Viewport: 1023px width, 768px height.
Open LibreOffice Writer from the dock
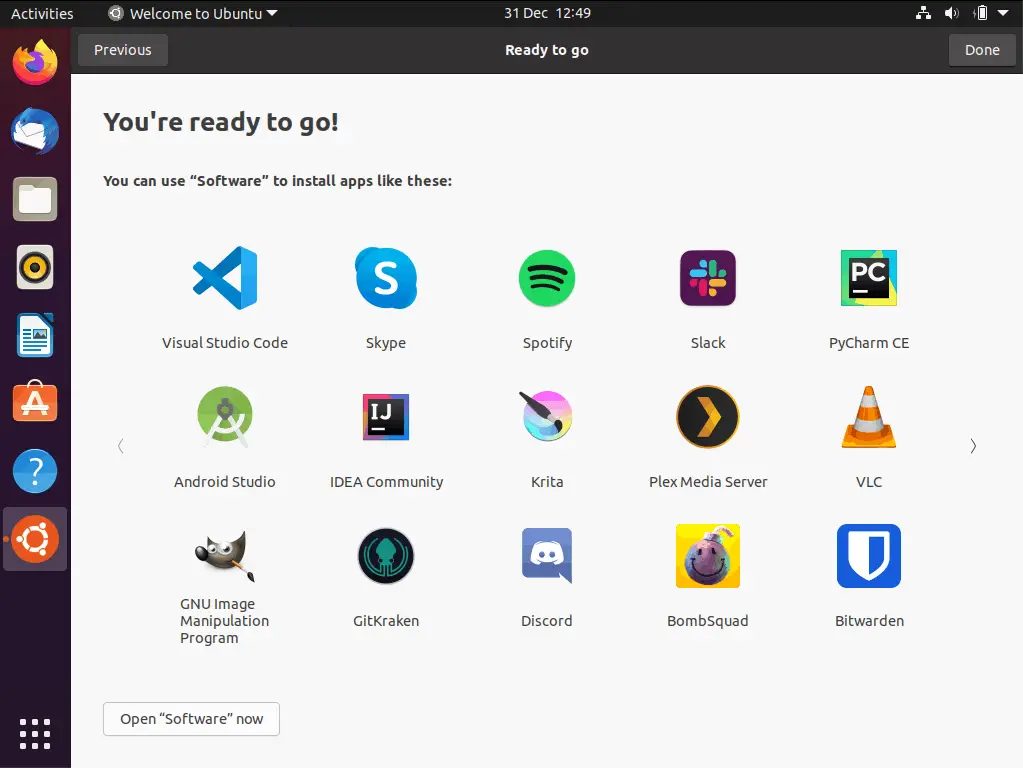click(x=35, y=335)
